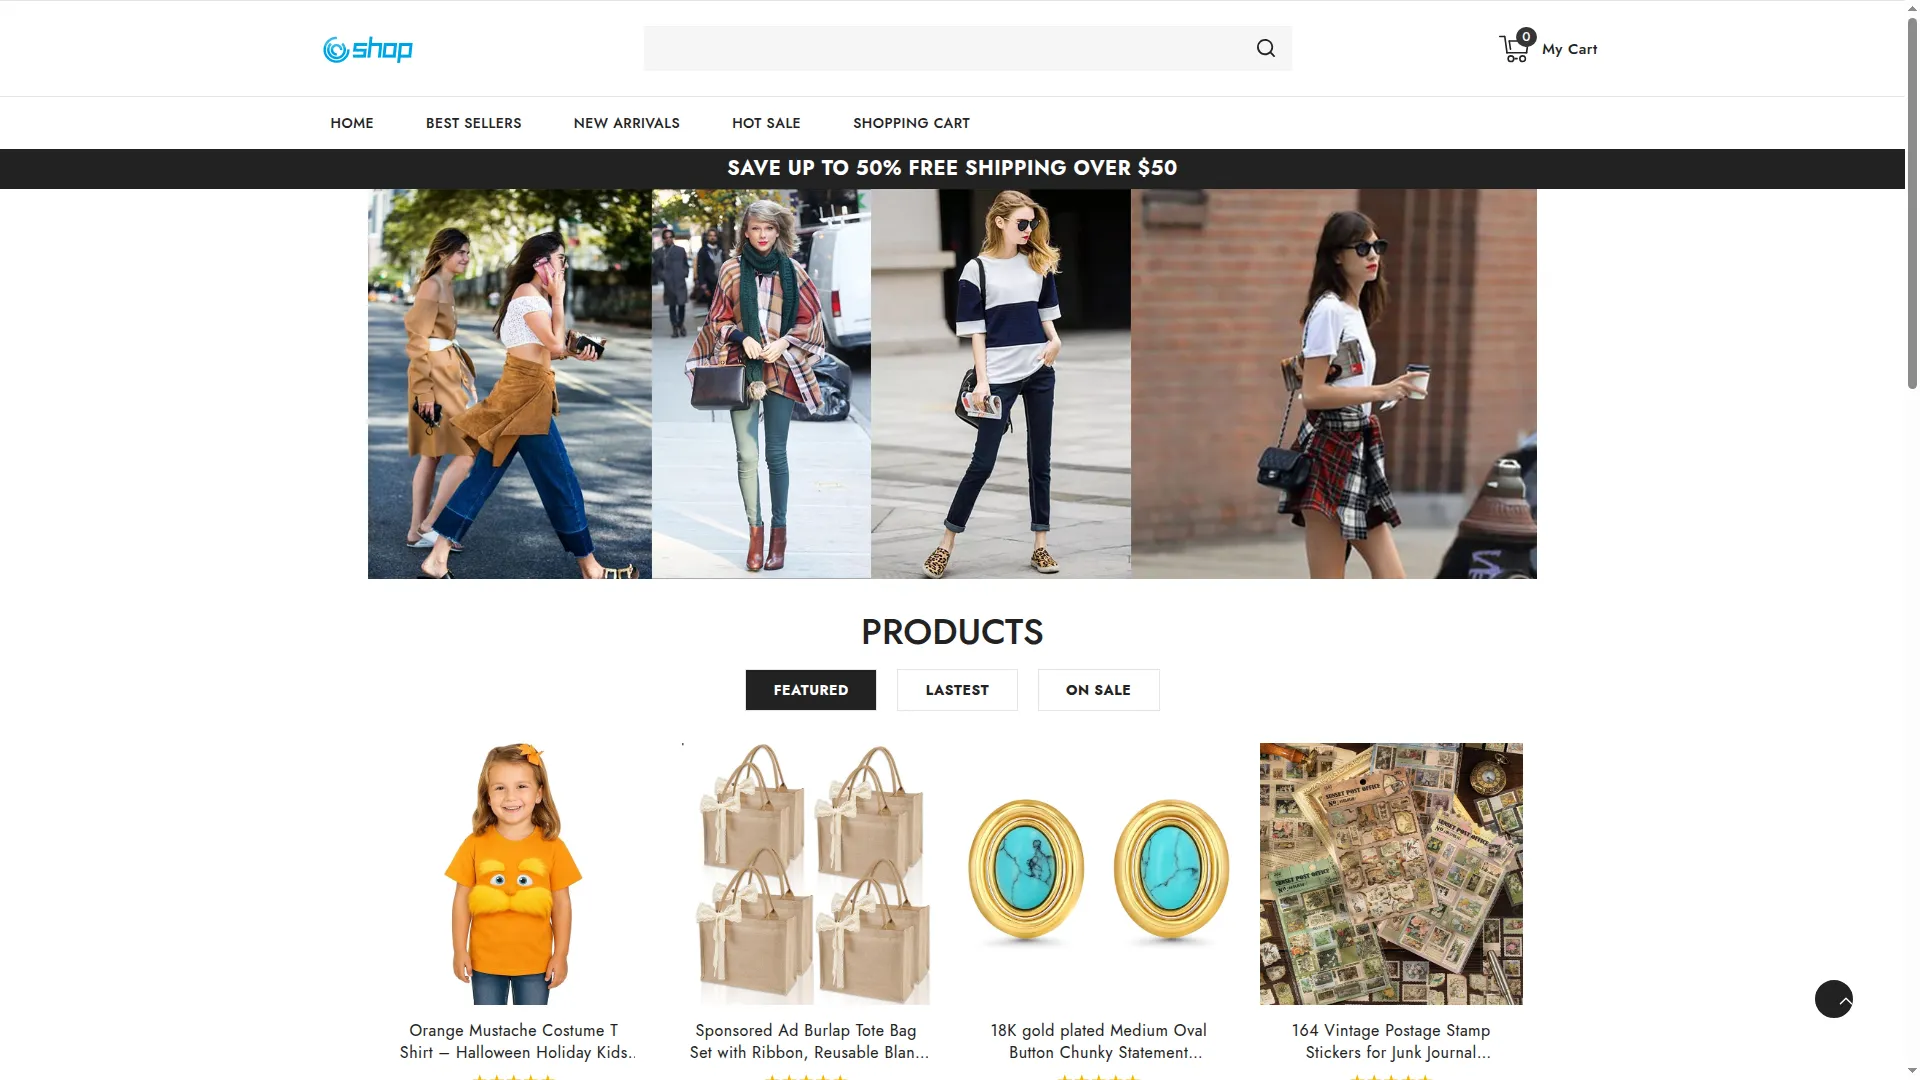Open the HOT SALE menu item
This screenshot has height=1080, width=1920.
[766, 123]
